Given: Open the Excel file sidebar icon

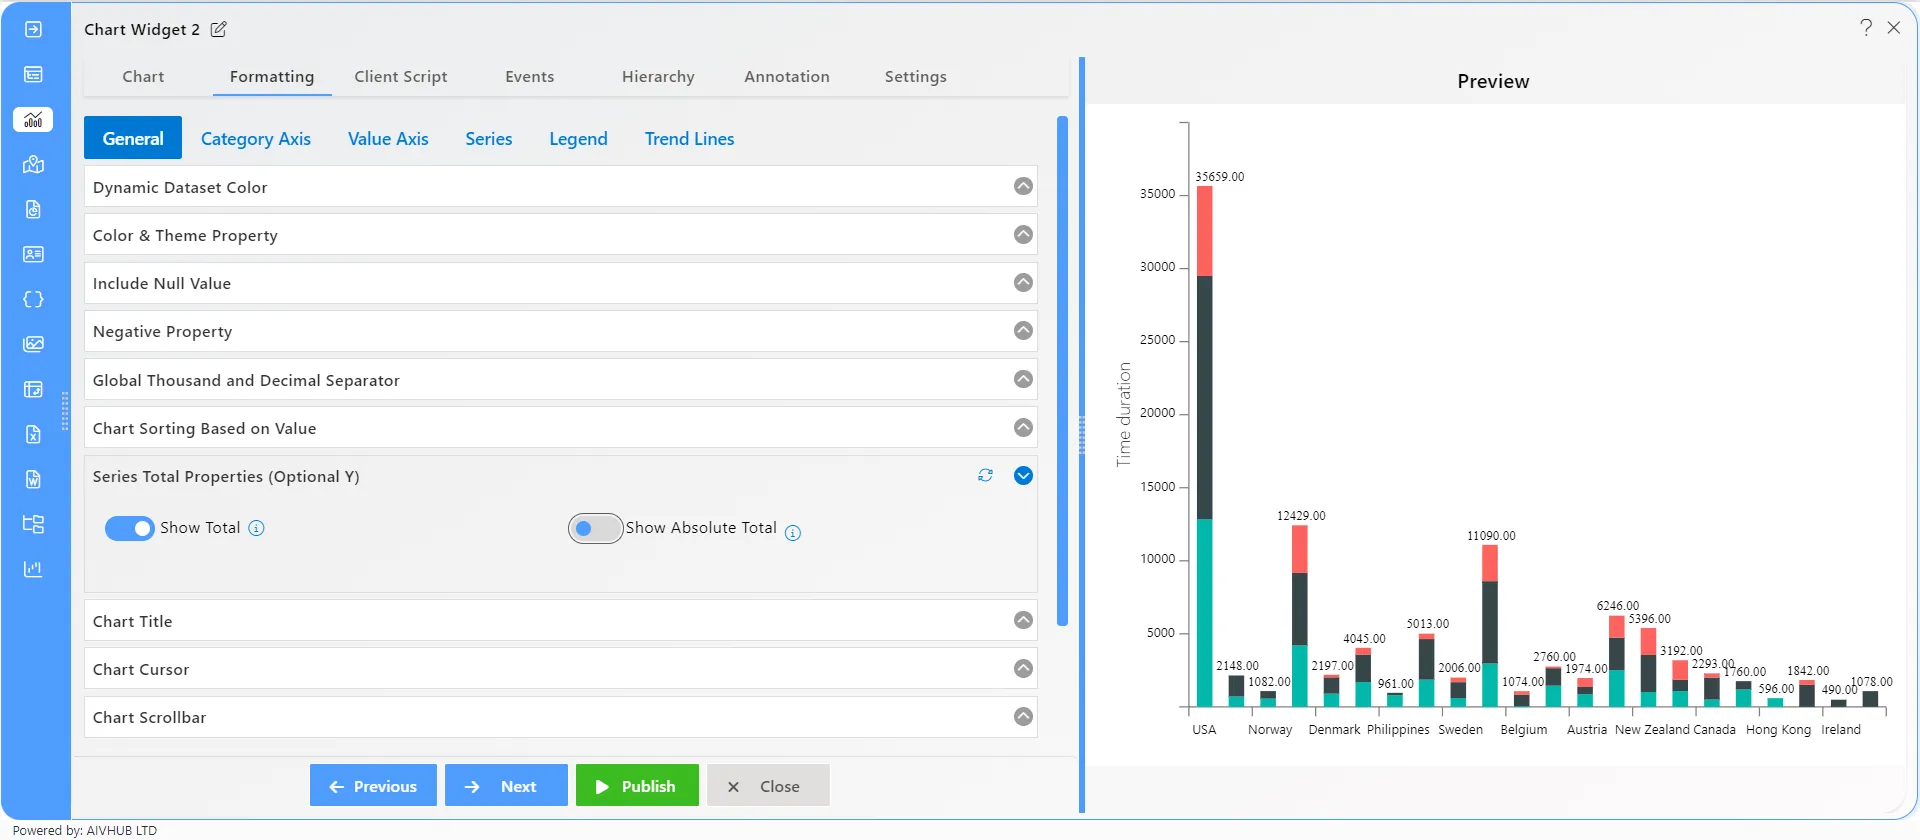Looking at the screenshot, I should [x=33, y=434].
